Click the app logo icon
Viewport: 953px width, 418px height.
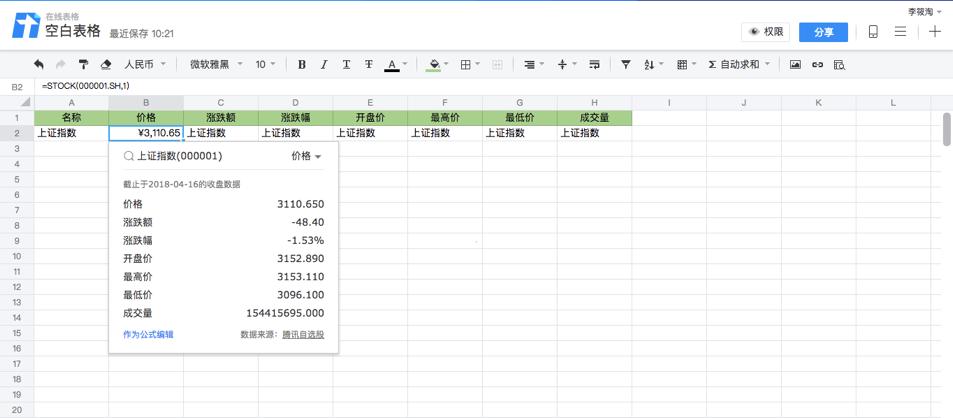pyautogui.click(x=26, y=26)
